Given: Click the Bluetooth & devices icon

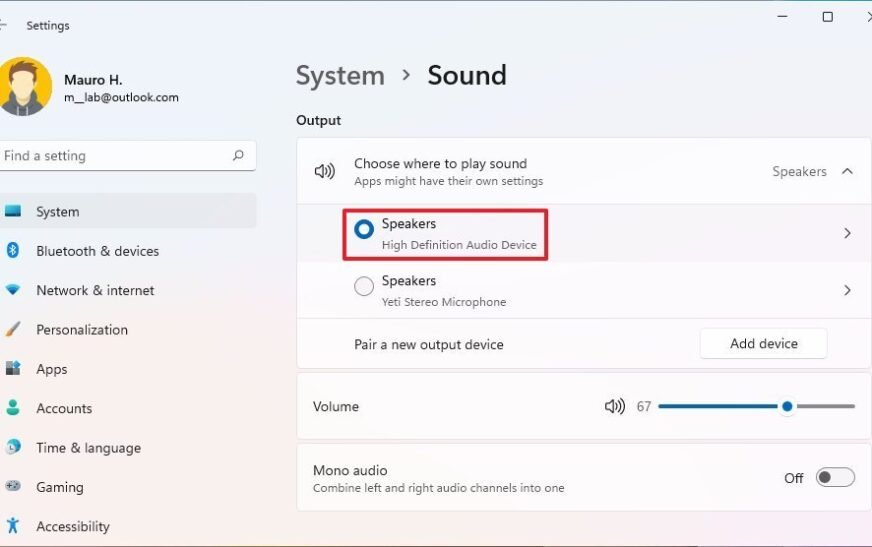Looking at the screenshot, I should tap(13, 250).
